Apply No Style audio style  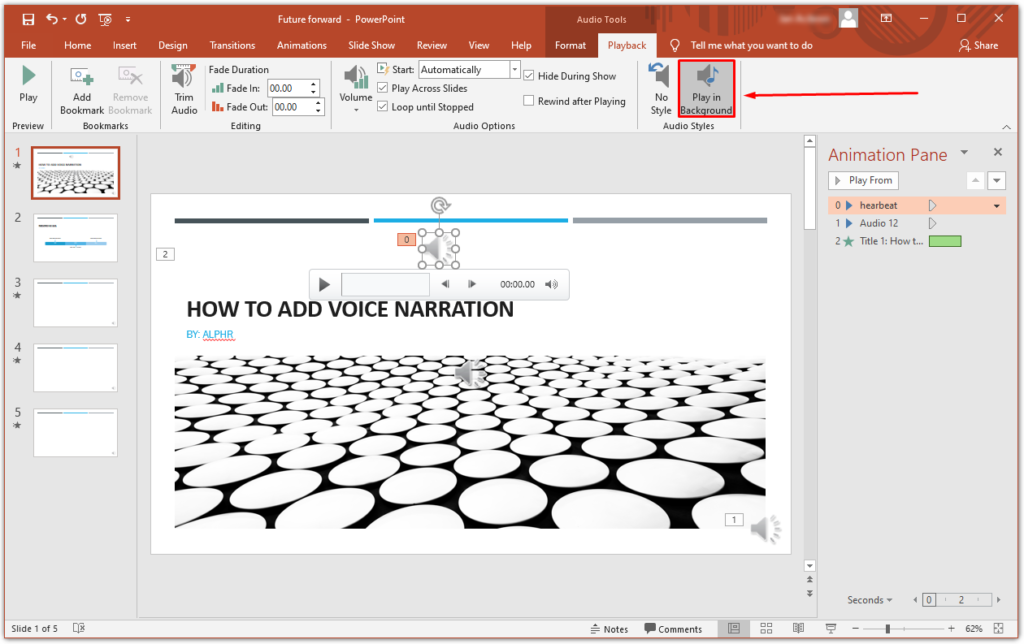(661, 90)
